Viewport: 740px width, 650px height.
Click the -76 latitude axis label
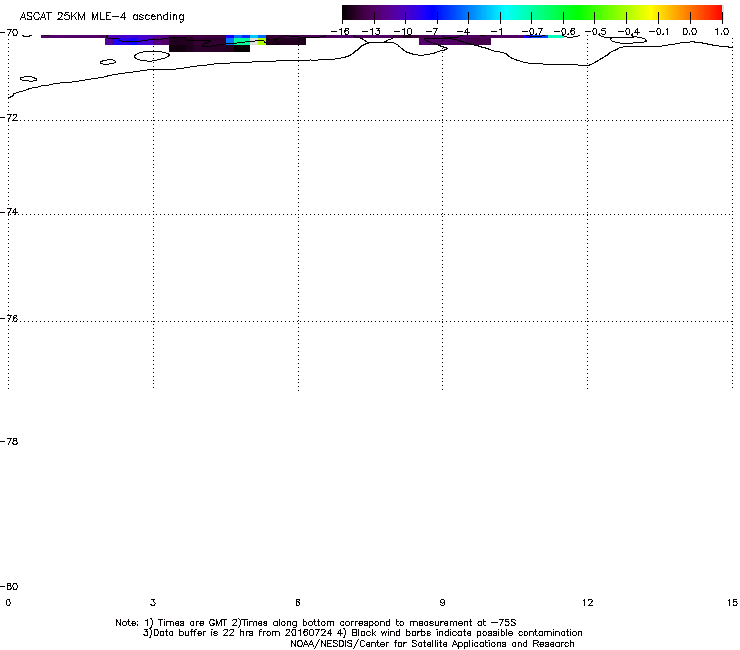coord(9,319)
